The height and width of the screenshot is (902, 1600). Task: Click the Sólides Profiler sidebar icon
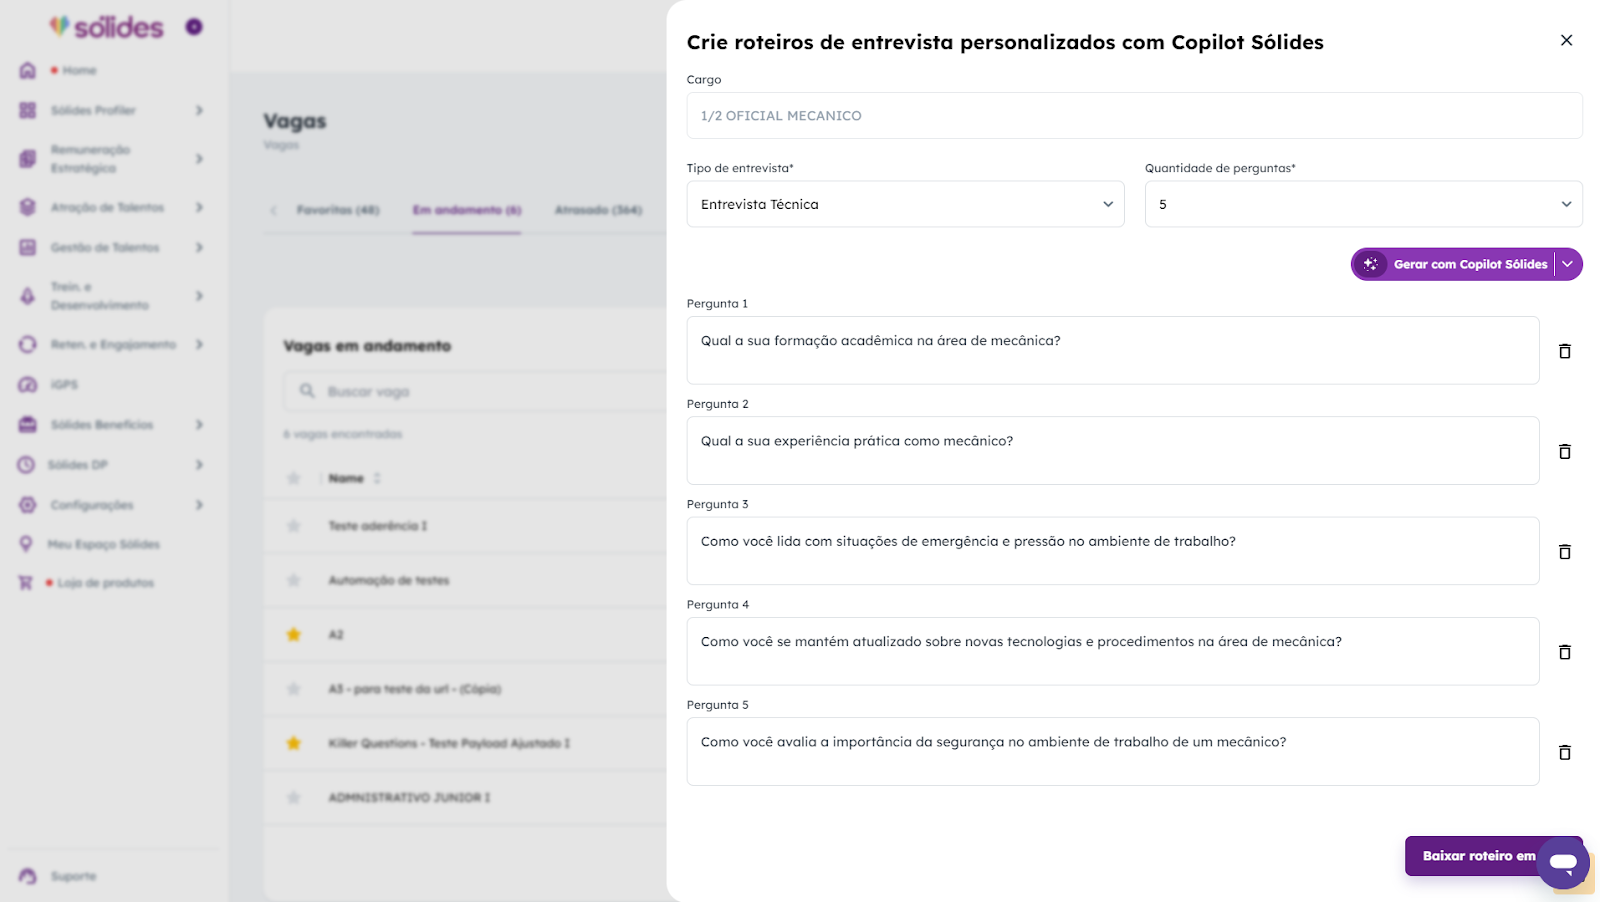pyautogui.click(x=28, y=110)
